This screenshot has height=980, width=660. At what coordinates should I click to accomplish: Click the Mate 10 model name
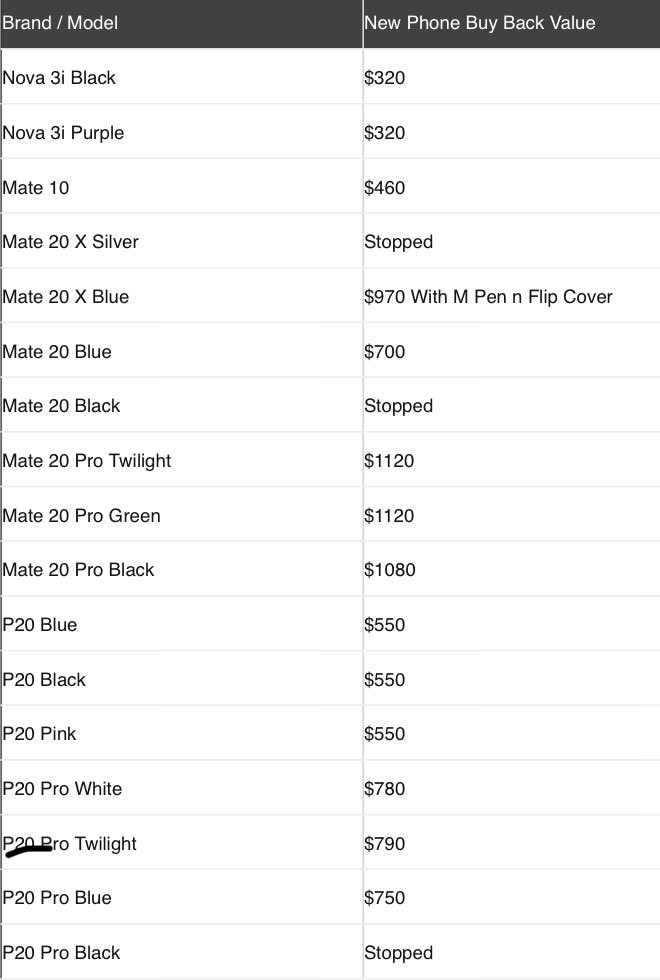pos(36,188)
